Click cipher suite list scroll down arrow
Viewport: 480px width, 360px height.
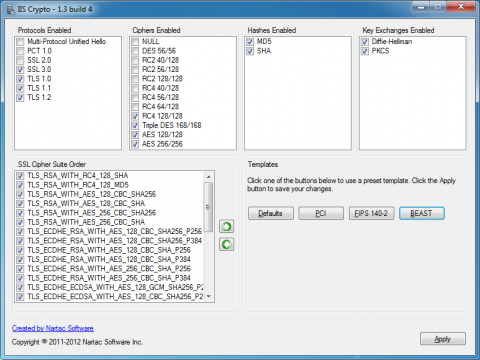pyautogui.click(x=209, y=296)
